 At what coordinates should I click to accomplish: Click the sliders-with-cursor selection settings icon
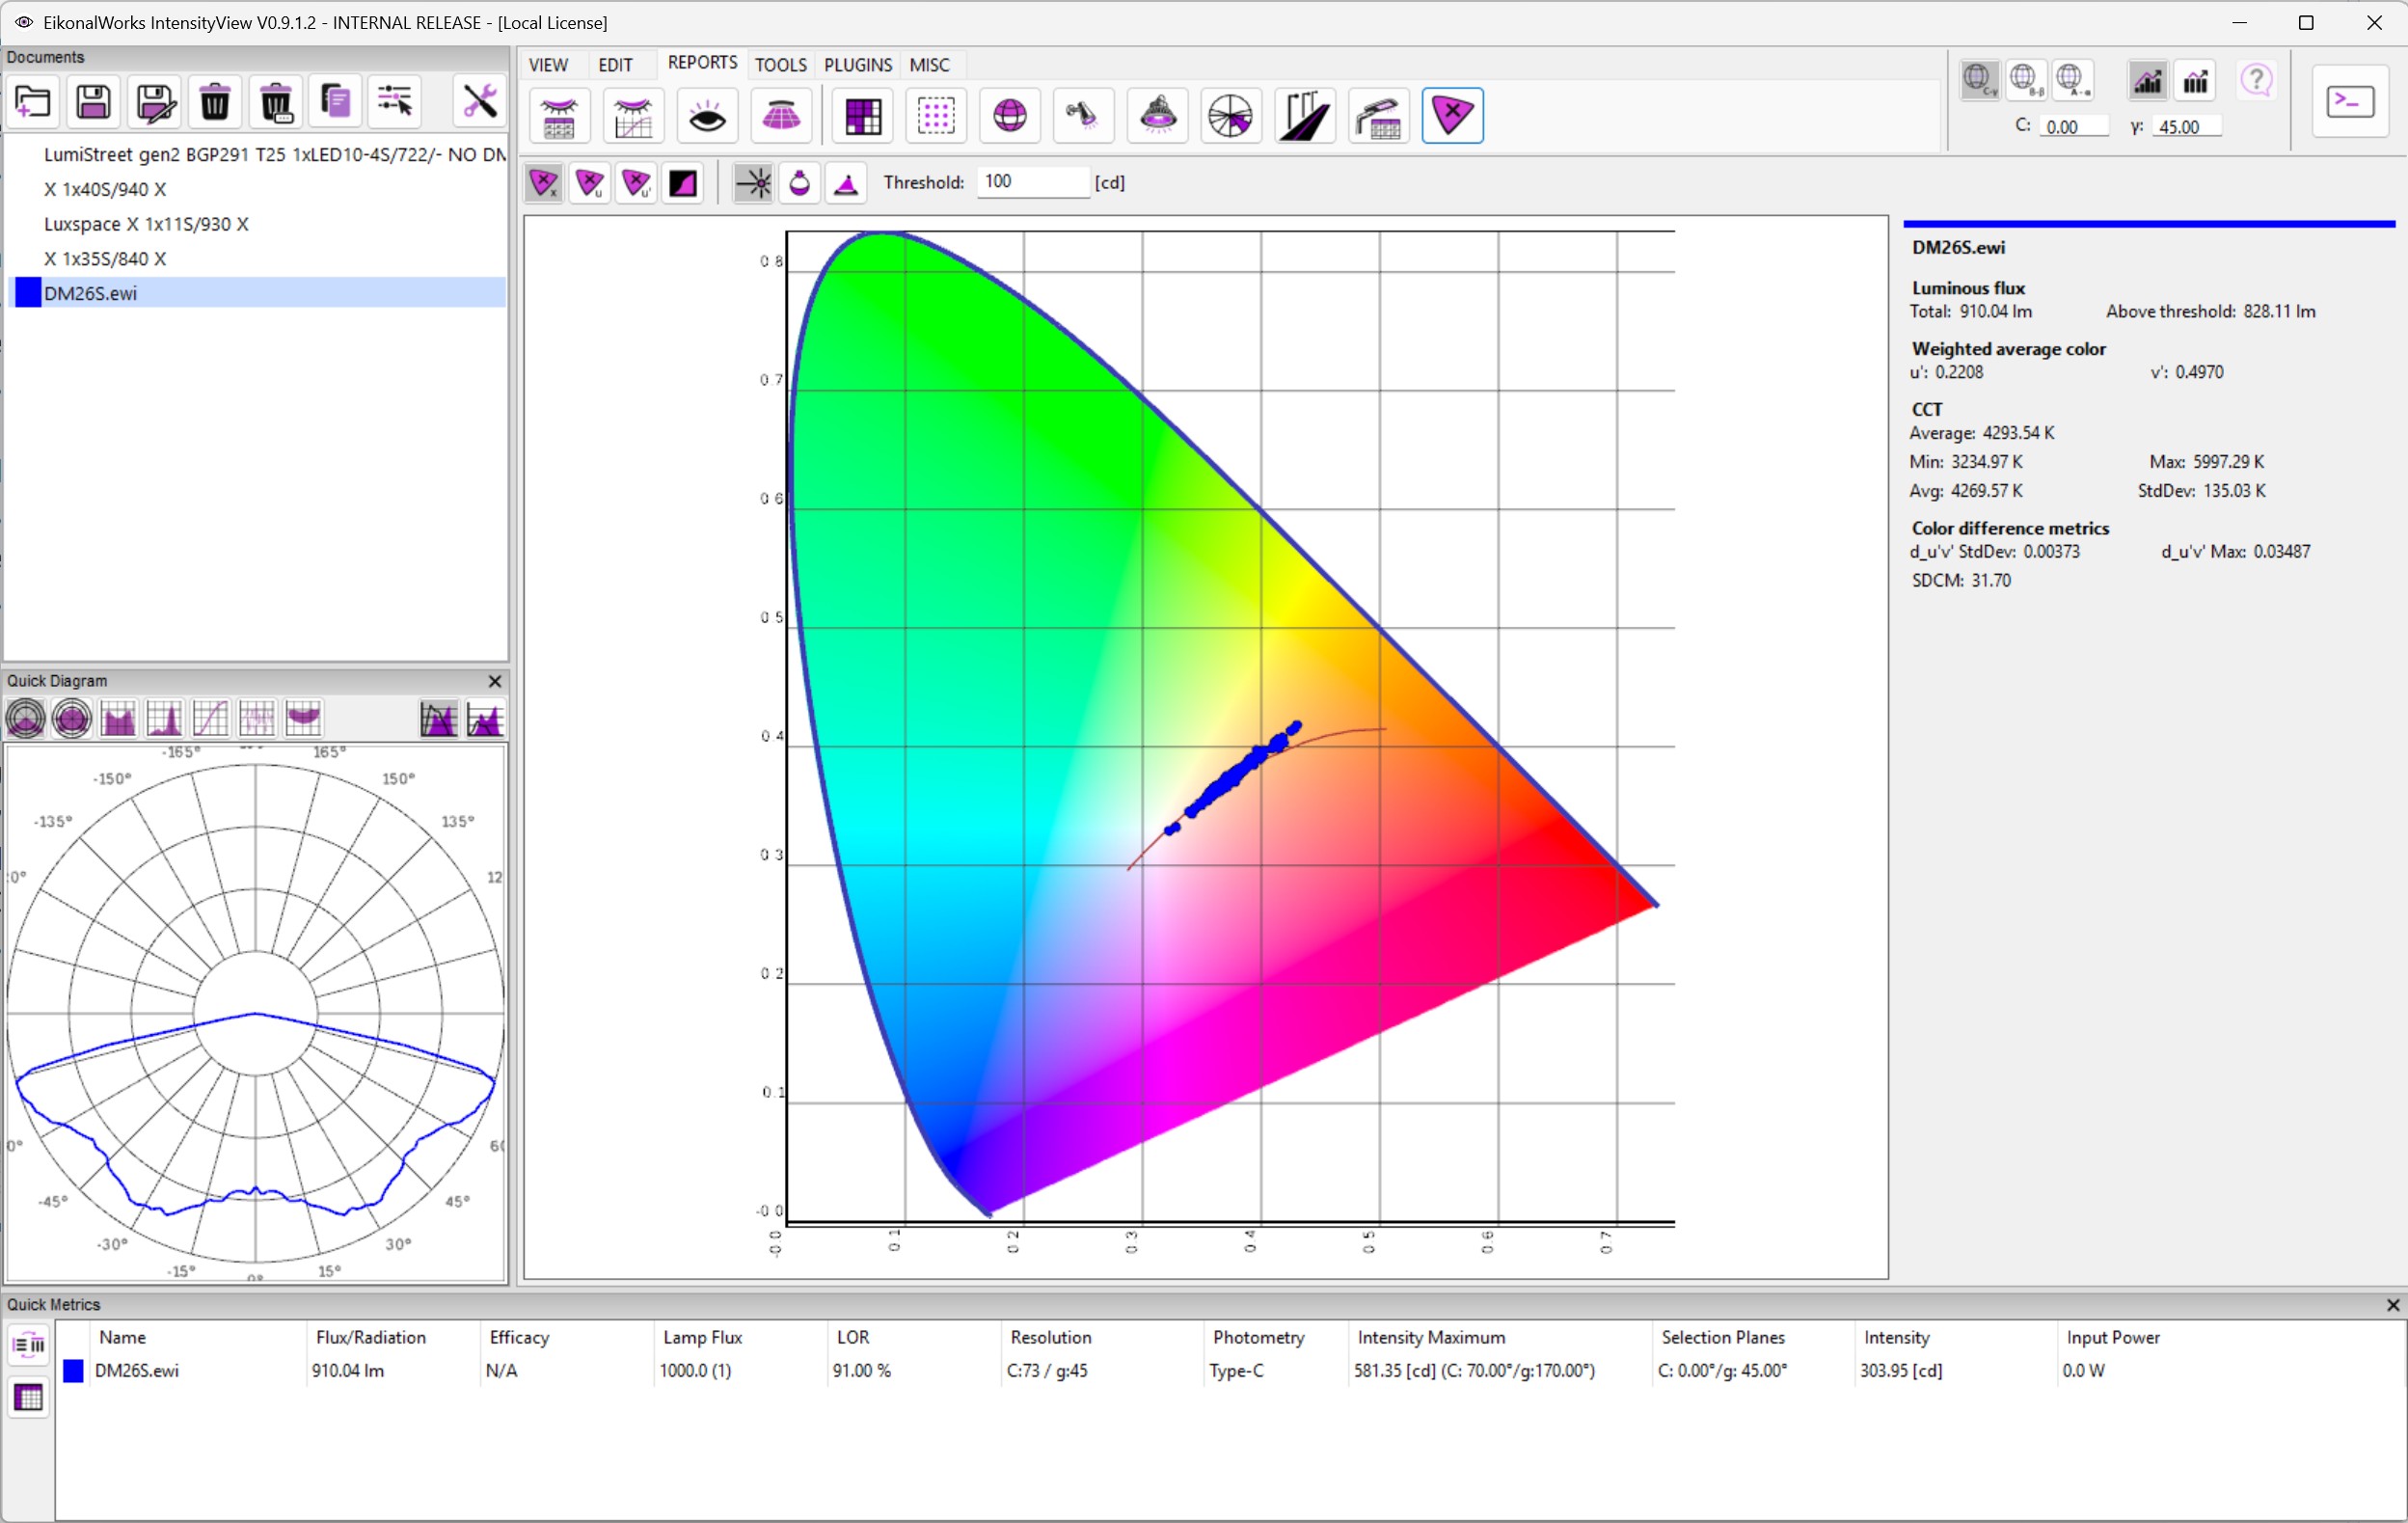click(x=395, y=102)
